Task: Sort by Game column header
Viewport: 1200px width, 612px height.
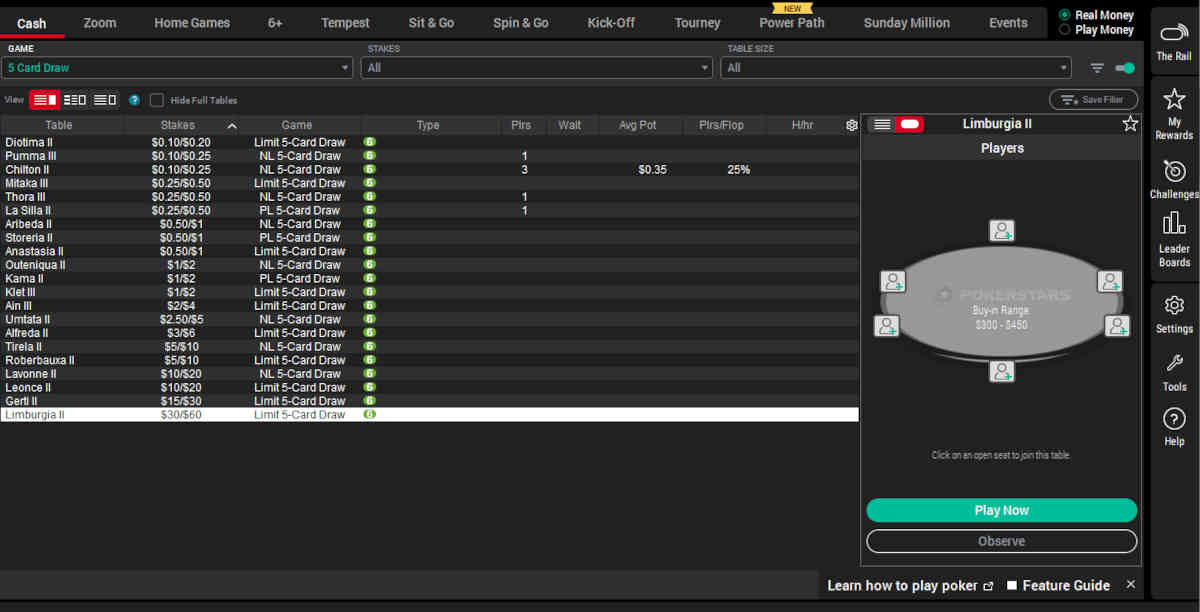Action: pos(297,125)
